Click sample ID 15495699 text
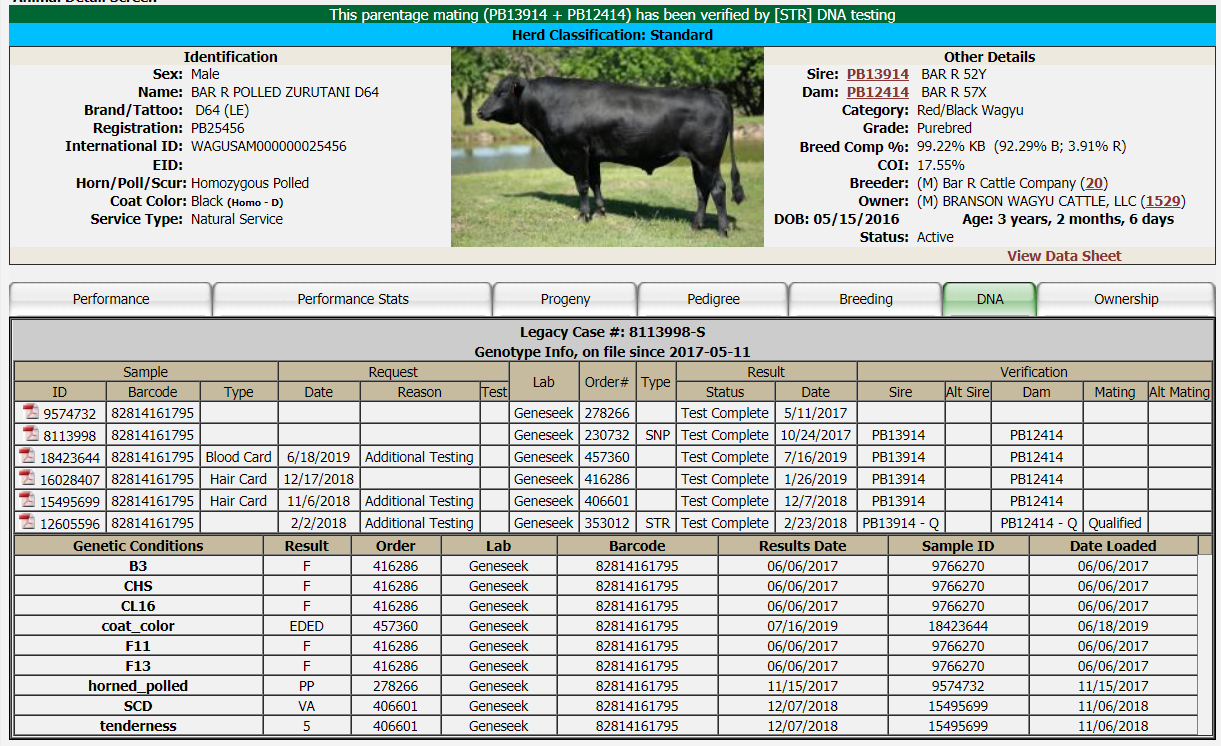This screenshot has width=1221, height=746. tap(70, 502)
